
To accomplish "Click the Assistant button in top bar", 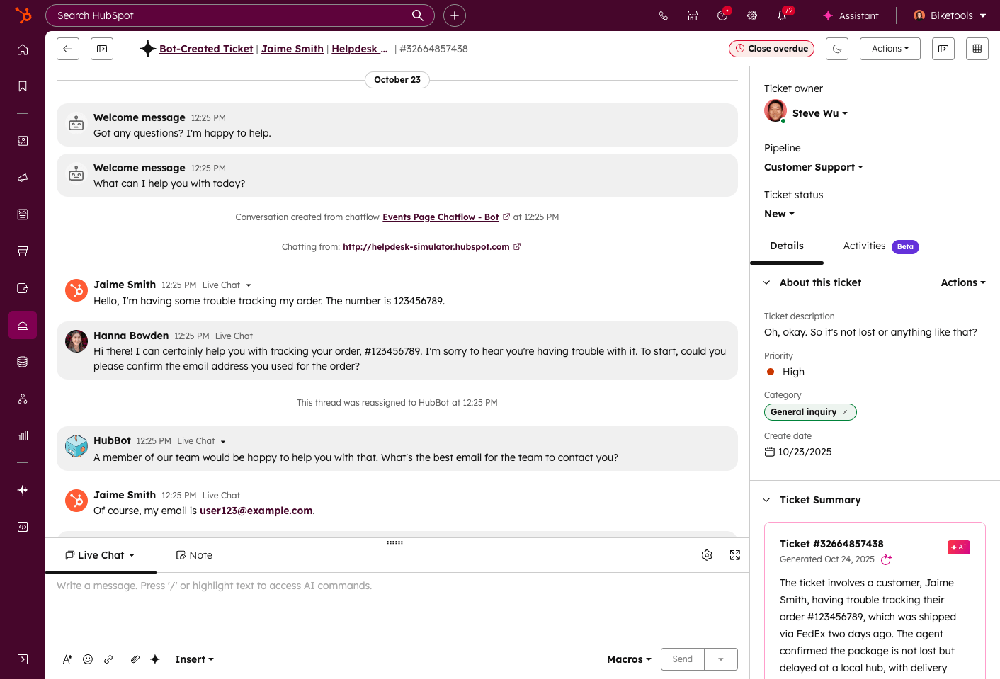I will [851, 15].
